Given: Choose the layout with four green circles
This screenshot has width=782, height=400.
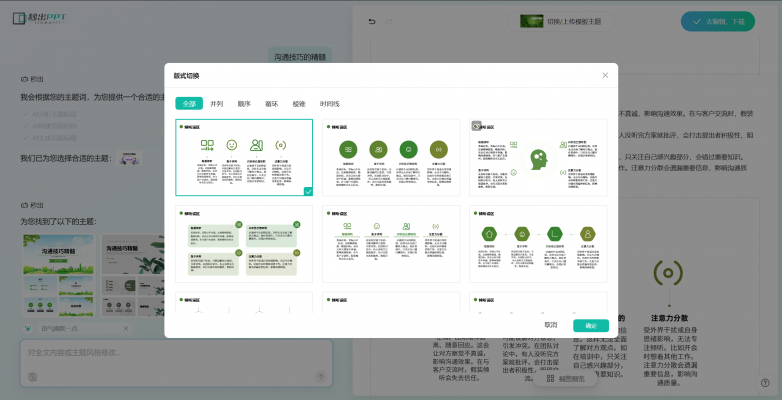Looking at the screenshot, I should click(x=391, y=157).
